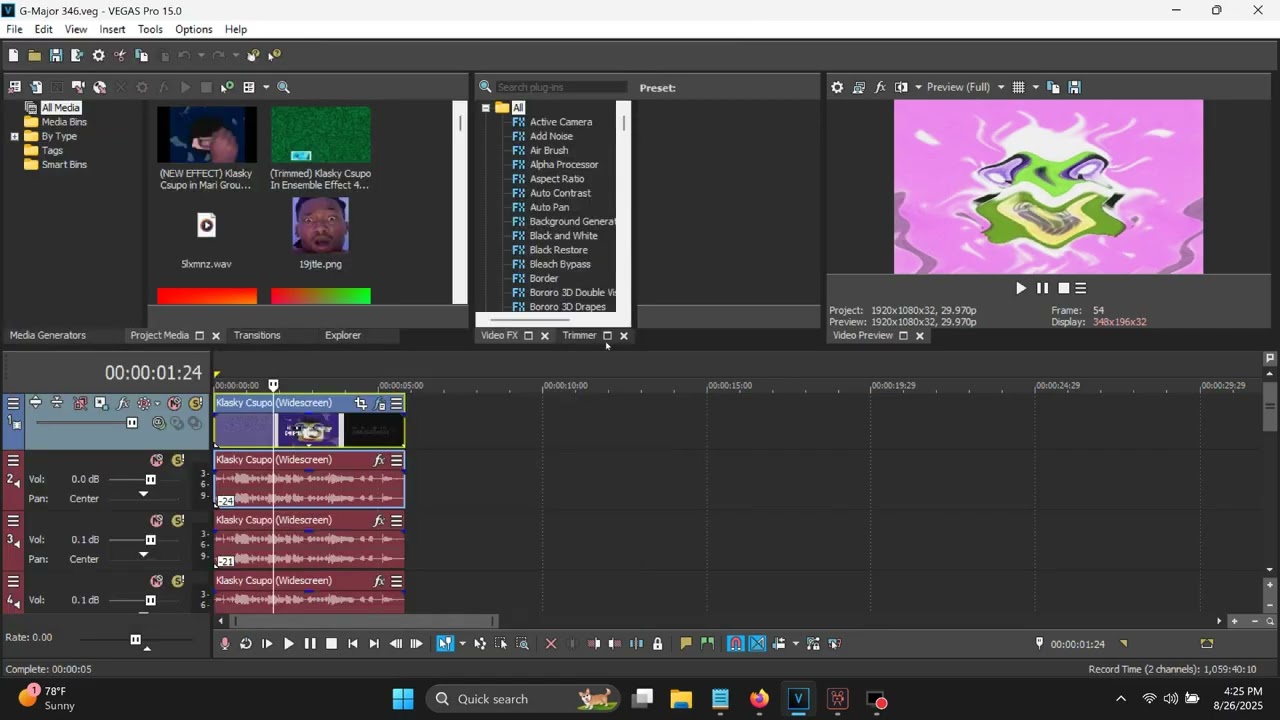Click the Lock Event padlock icon
The width and height of the screenshot is (1280, 720).
click(657, 644)
